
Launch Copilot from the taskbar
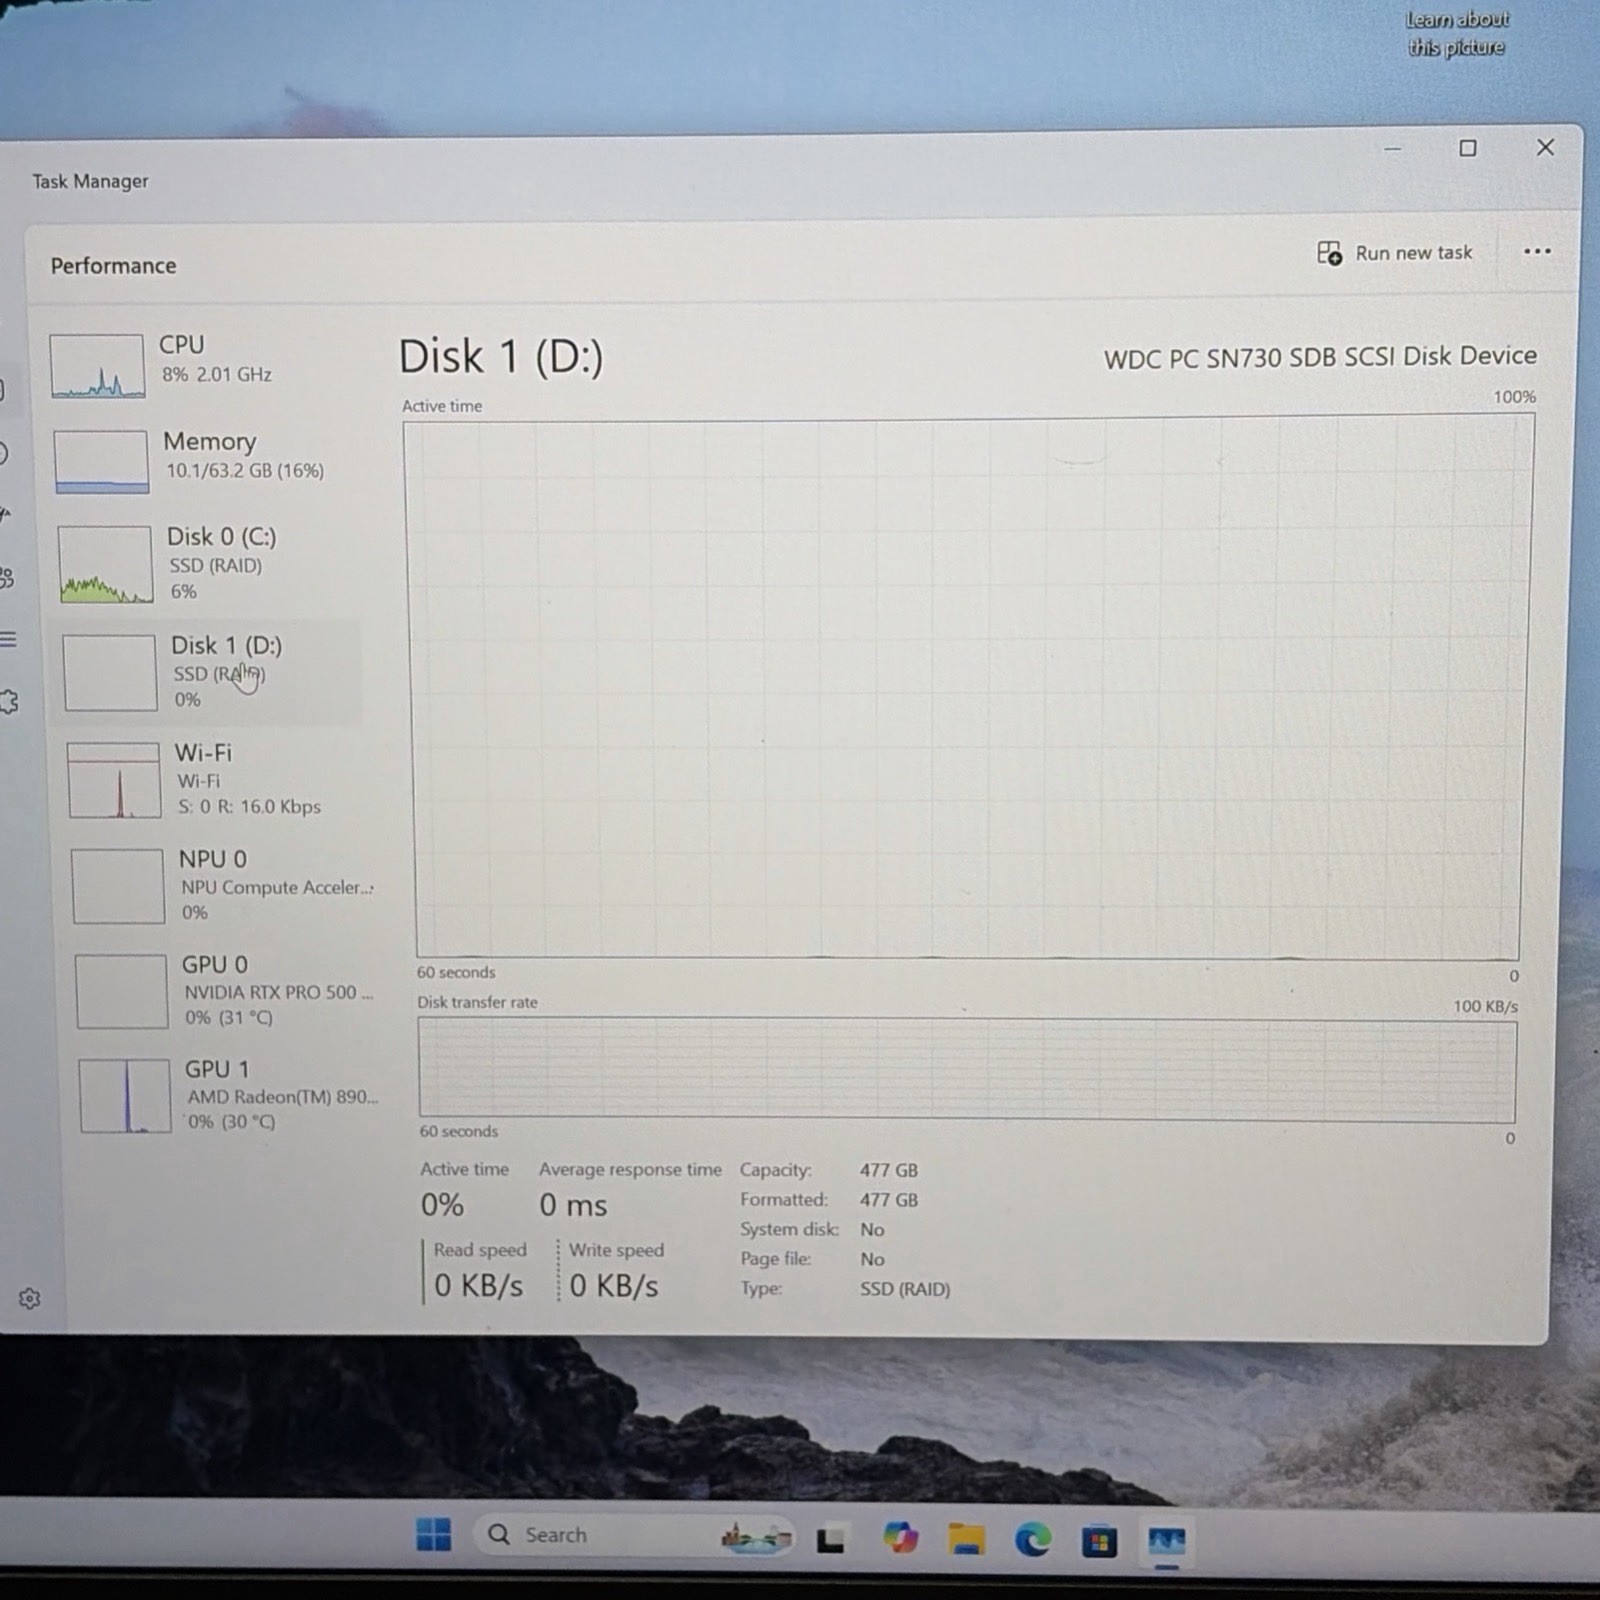[x=900, y=1538]
